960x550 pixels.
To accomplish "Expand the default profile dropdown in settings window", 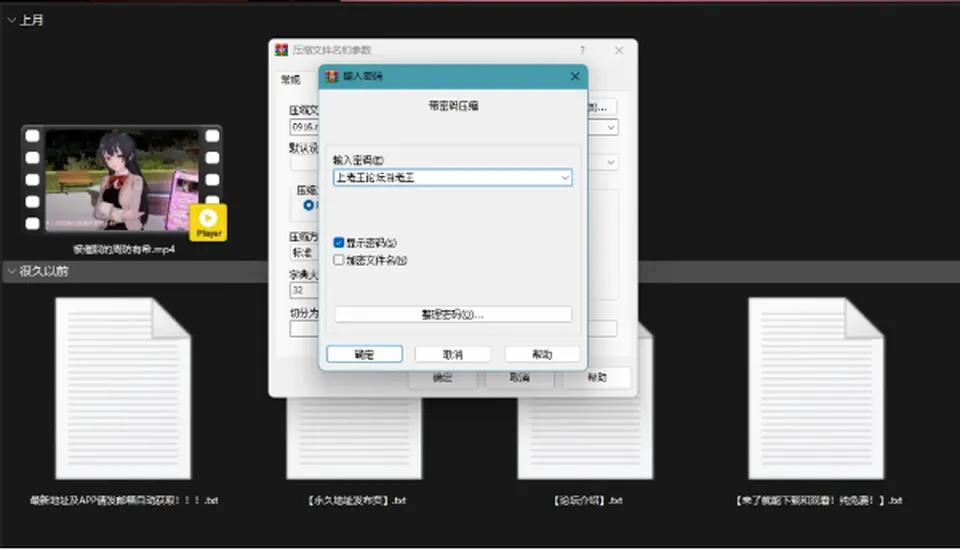I will pyautogui.click(x=611, y=162).
